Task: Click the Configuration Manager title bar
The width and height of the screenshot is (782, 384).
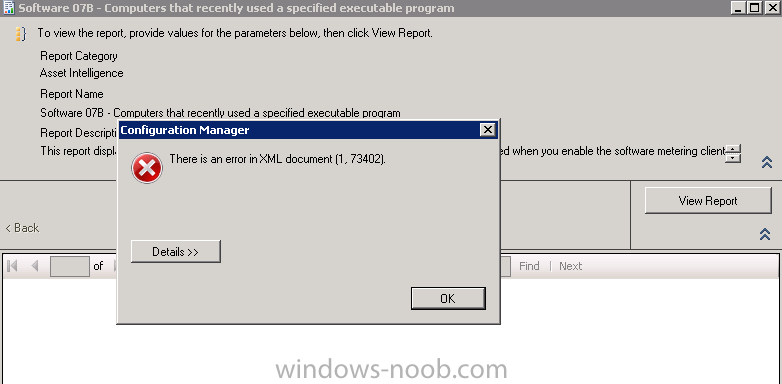Action: point(299,130)
